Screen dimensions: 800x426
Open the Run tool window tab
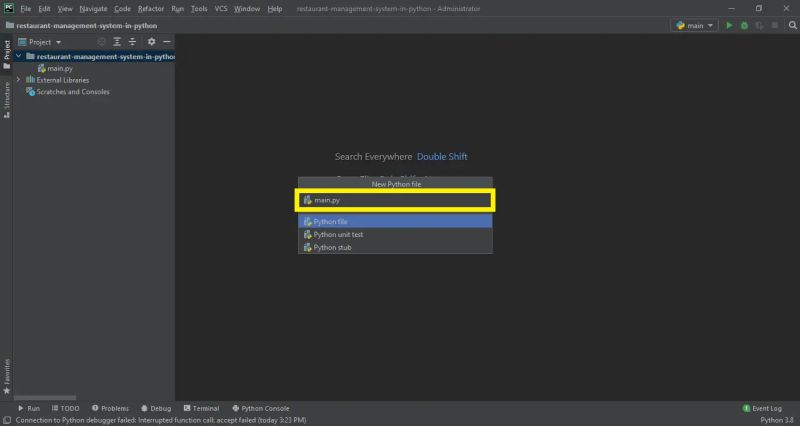click(x=29, y=409)
